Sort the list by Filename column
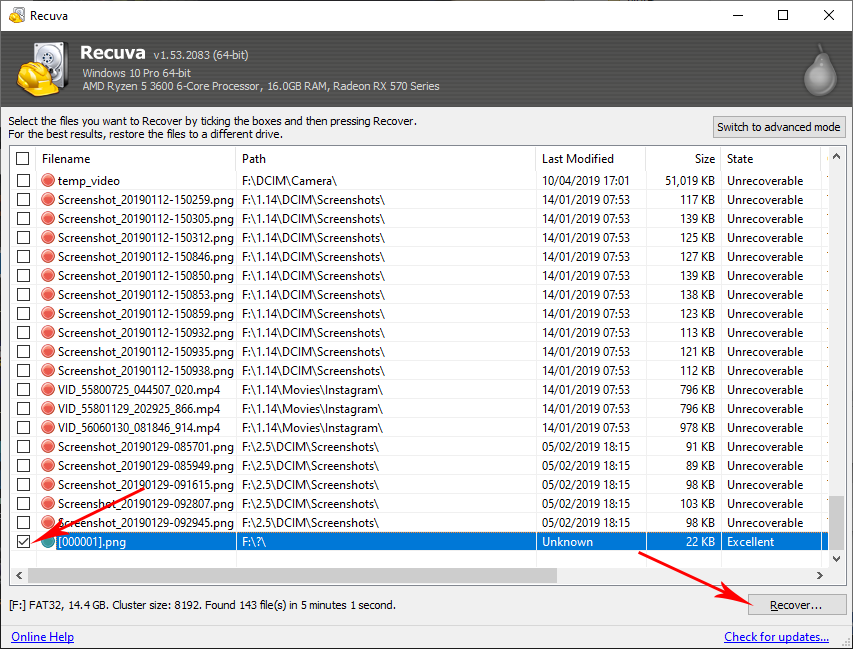The image size is (853, 649). 136,159
